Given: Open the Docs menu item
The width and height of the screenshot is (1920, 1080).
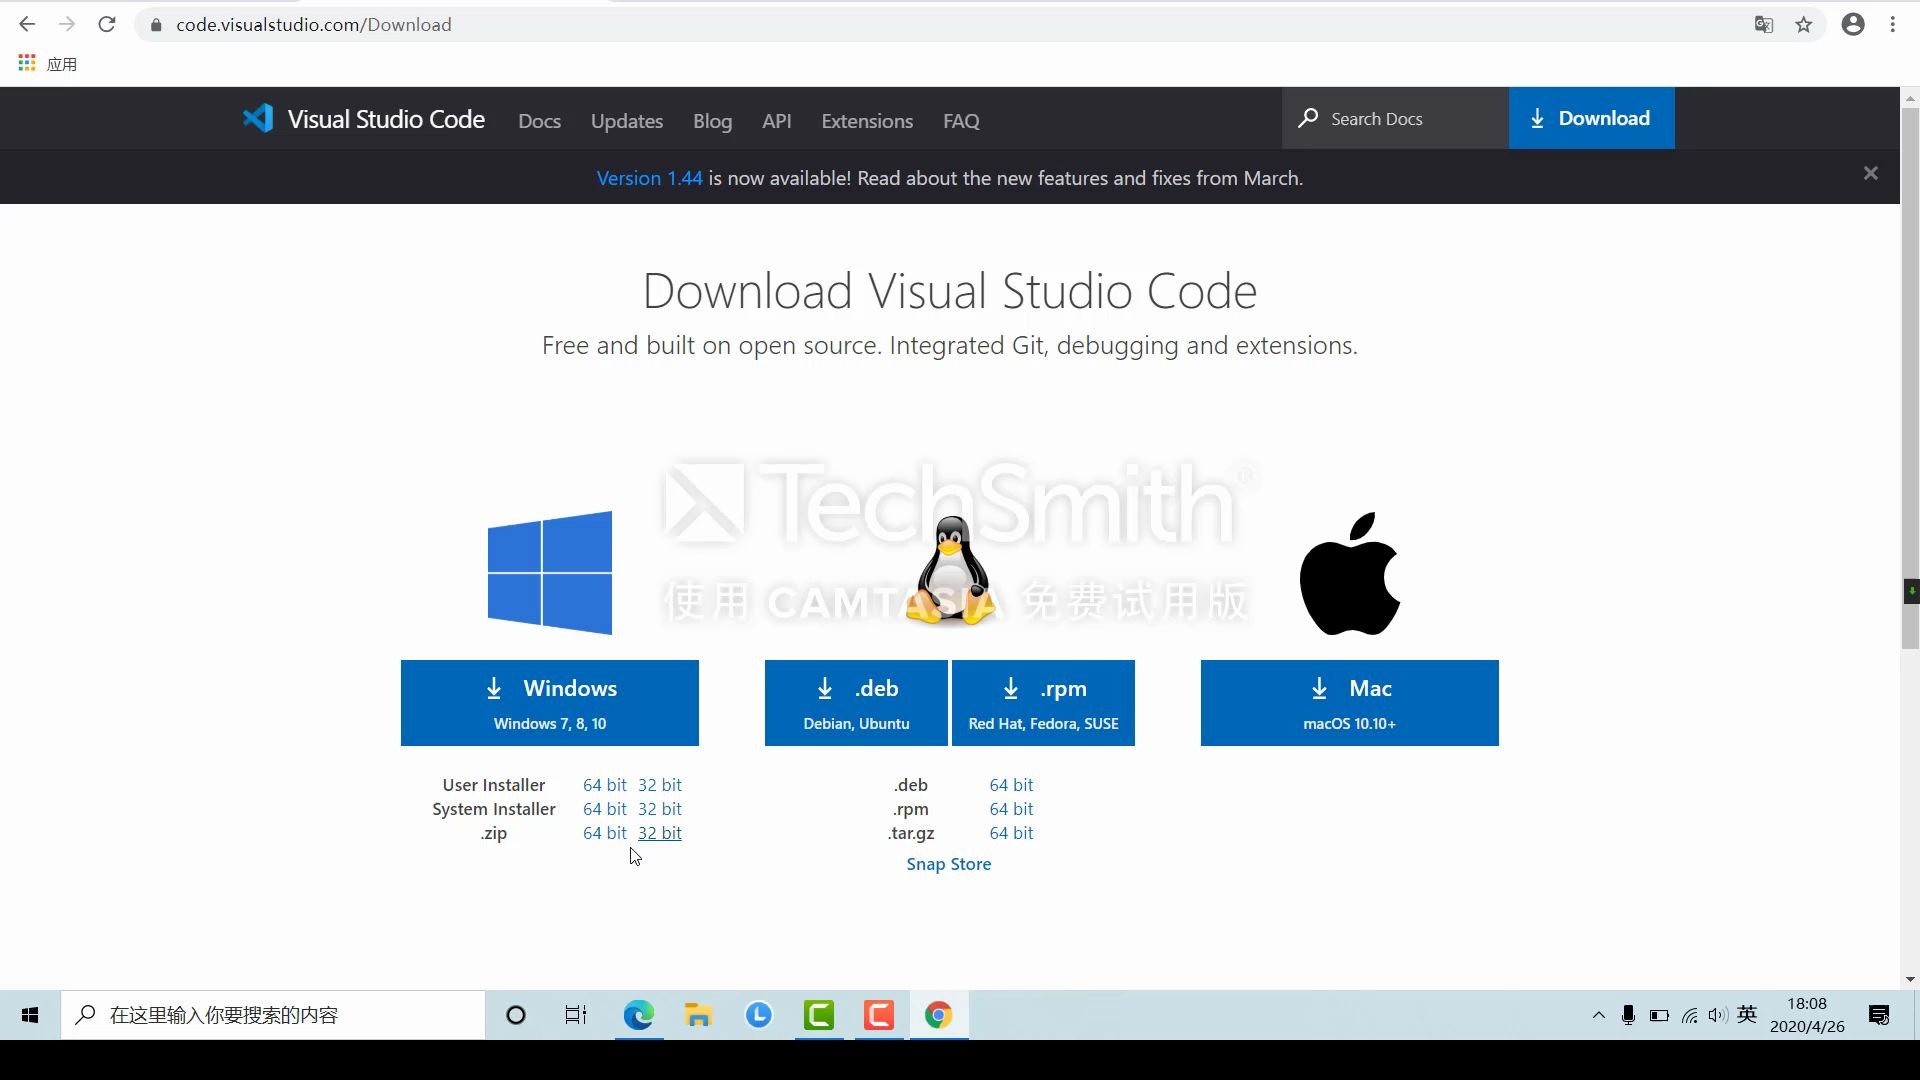Looking at the screenshot, I should 539,120.
